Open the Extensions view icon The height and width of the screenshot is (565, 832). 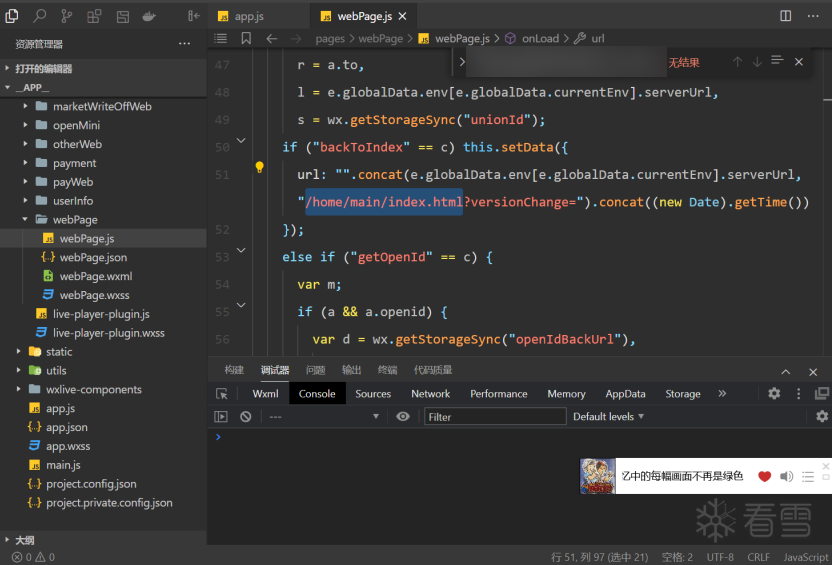[94, 16]
